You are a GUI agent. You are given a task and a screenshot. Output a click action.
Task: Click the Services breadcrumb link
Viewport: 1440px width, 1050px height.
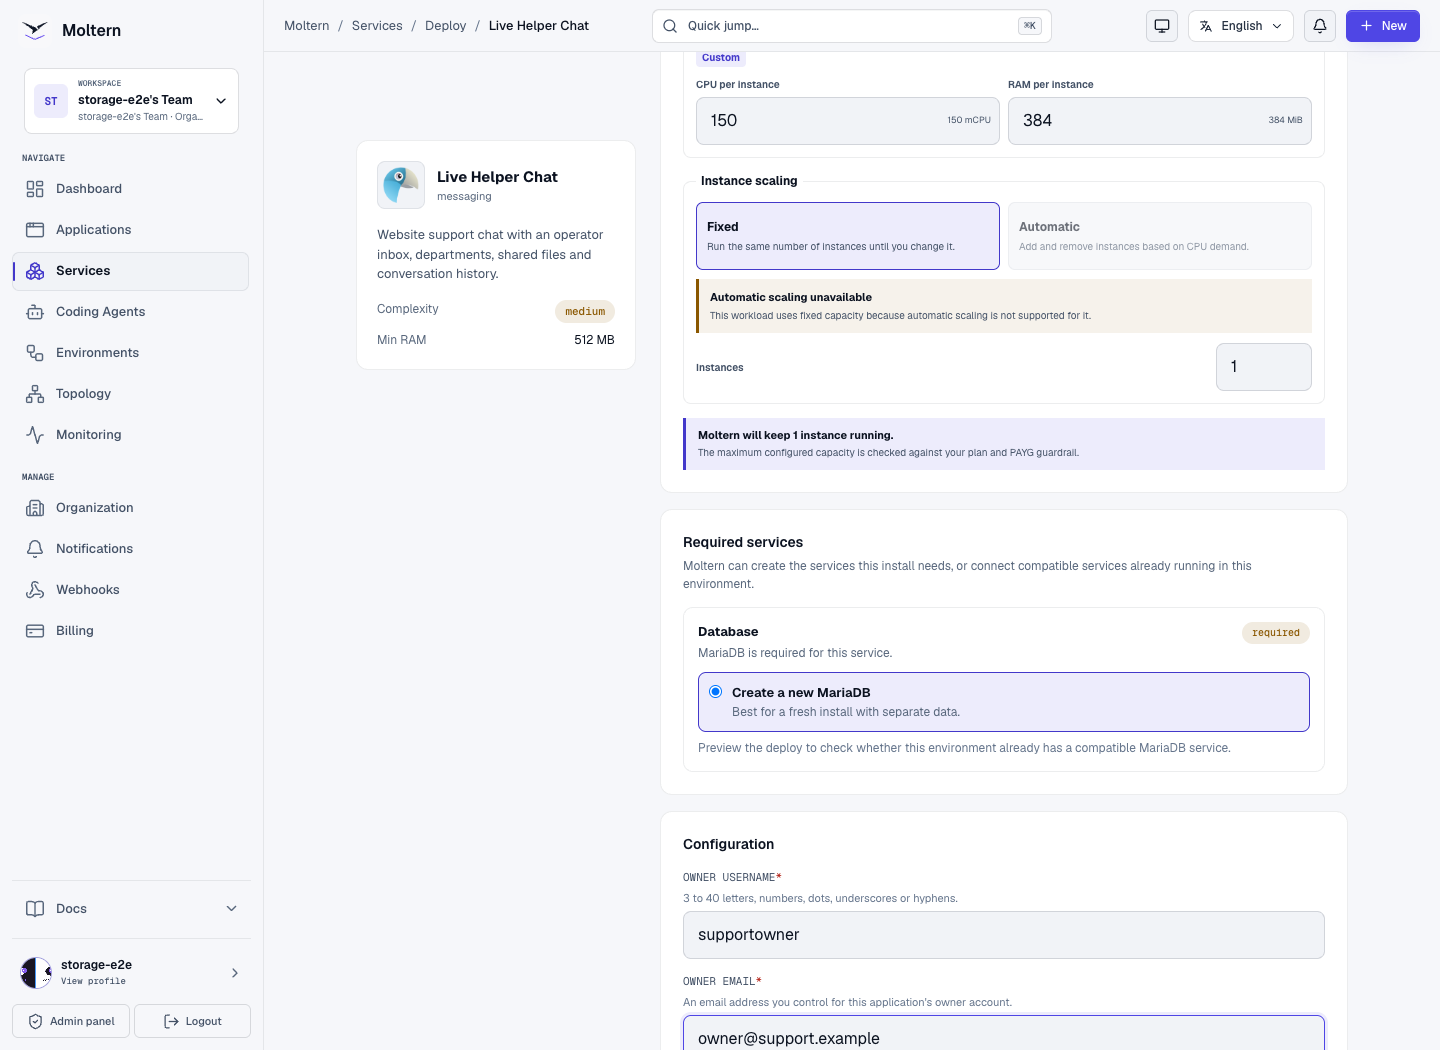coord(377,26)
